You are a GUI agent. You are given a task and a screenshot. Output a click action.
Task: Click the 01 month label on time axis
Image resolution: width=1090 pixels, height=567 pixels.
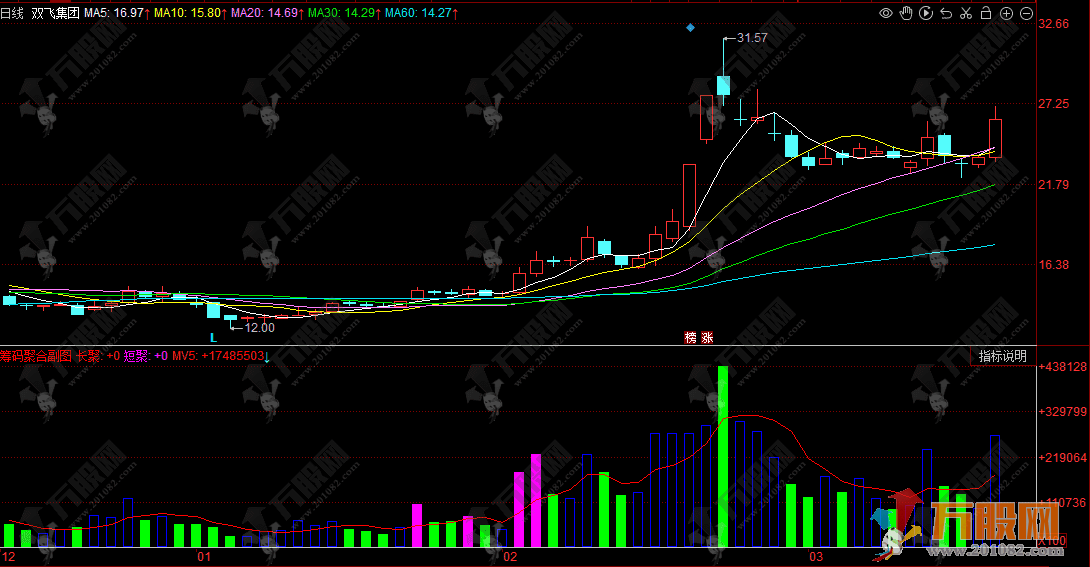pos(204,557)
